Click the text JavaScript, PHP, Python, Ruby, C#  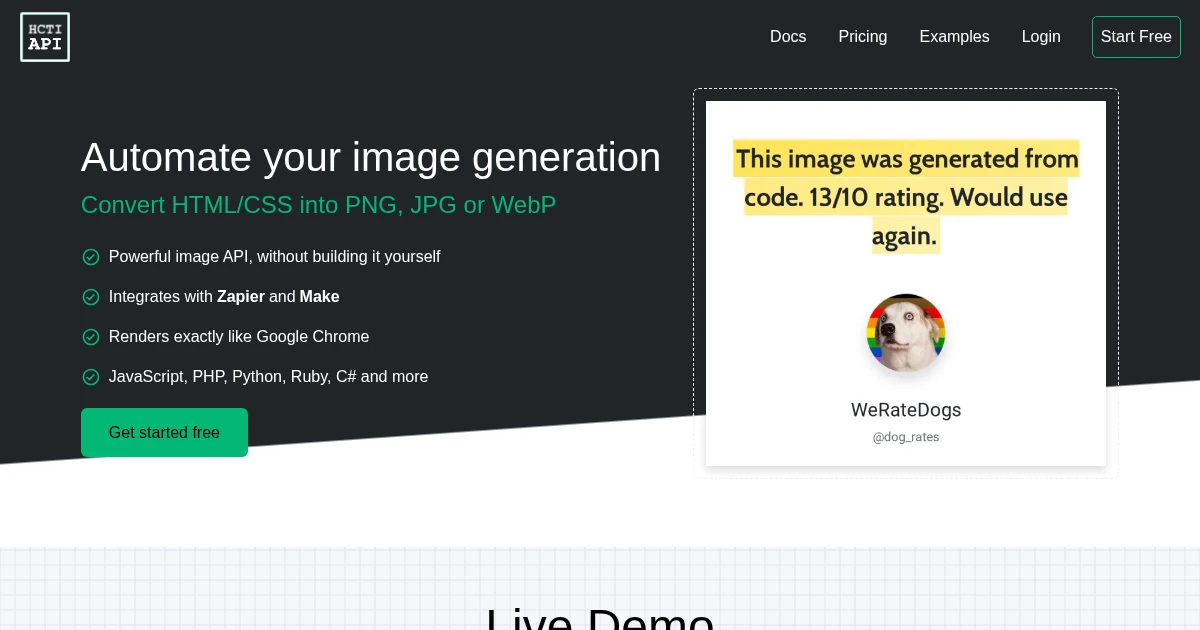point(268,377)
